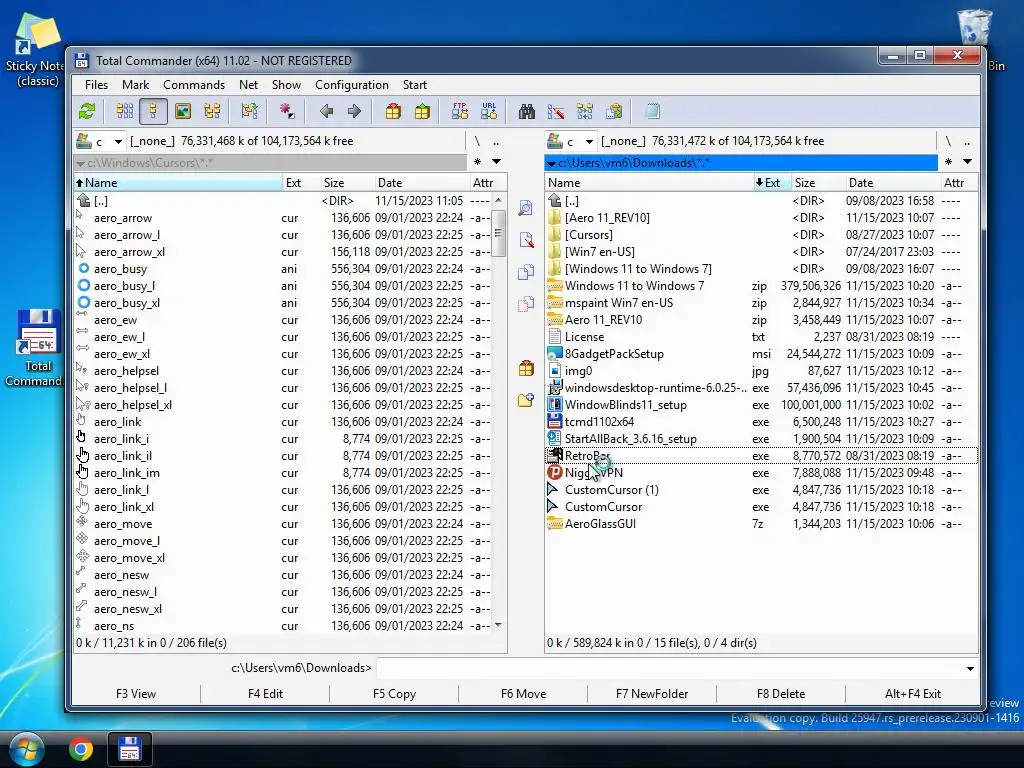Open right panel directory history arrow
The height and width of the screenshot is (768, 1024).
click(x=967, y=161)
